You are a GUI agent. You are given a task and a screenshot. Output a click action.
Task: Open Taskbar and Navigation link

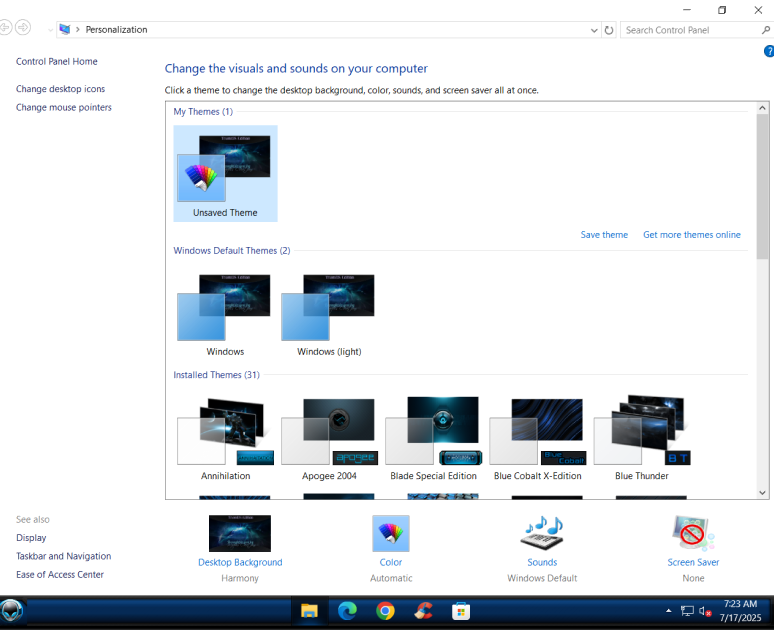pos(64,556)
